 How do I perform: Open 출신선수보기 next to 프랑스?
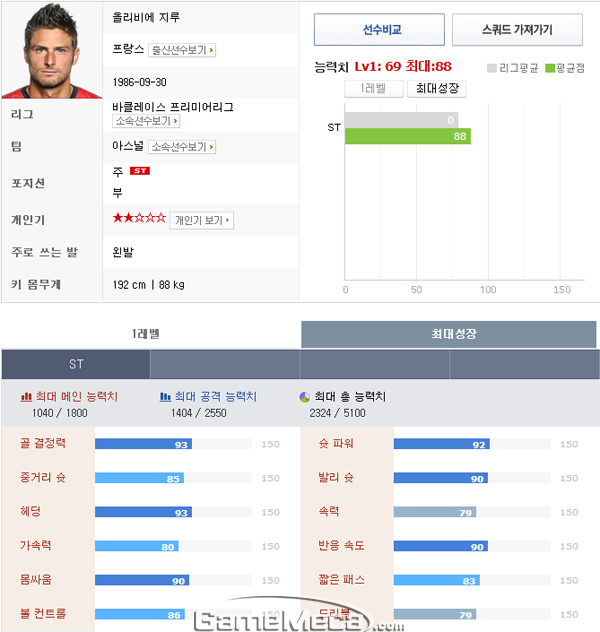[182, 50]
